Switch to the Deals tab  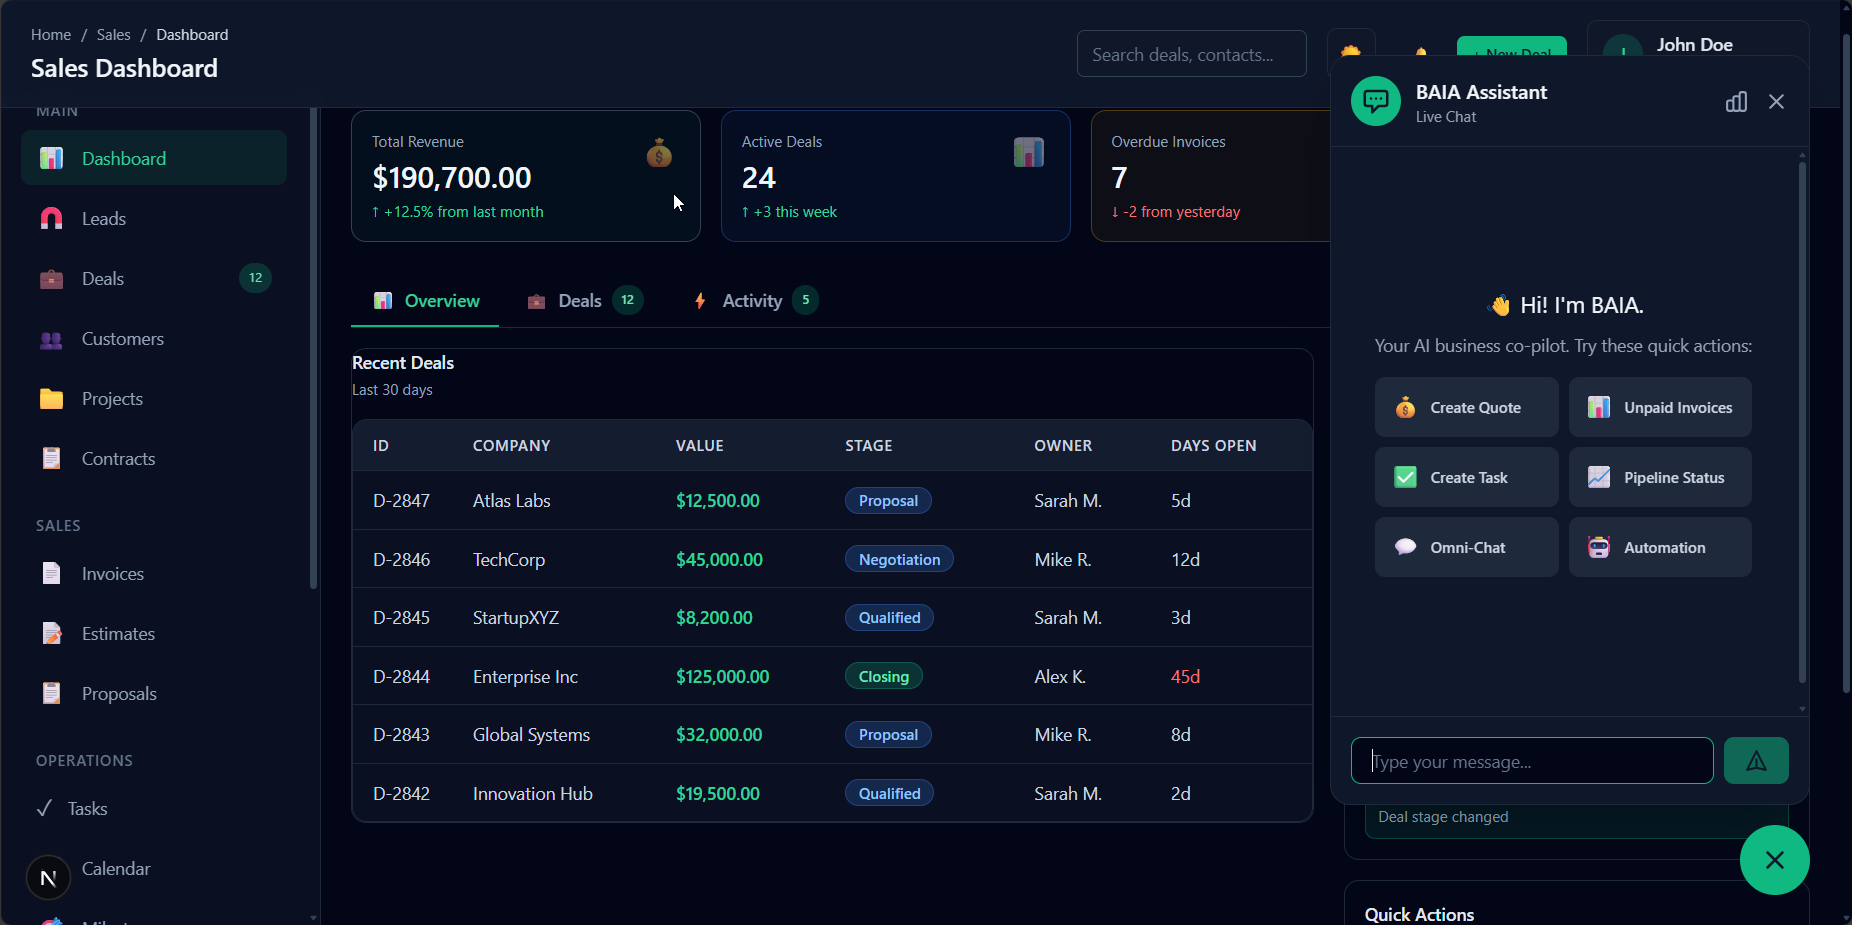pyautogui.click(x=580, y=300)
